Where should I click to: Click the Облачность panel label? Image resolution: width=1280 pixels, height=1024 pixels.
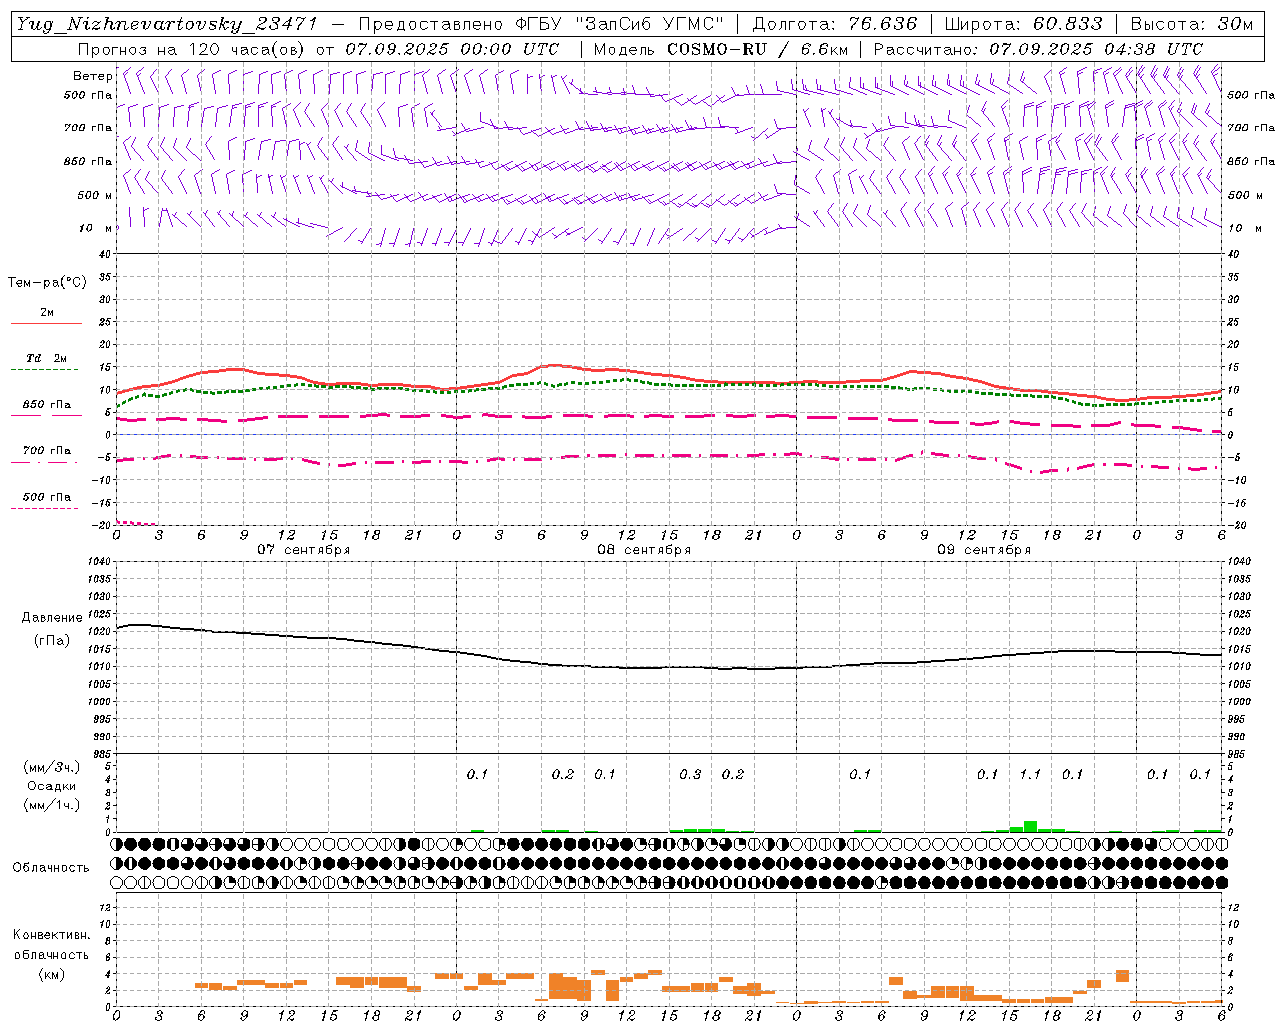pyautogui.click(x=51, y=868)
